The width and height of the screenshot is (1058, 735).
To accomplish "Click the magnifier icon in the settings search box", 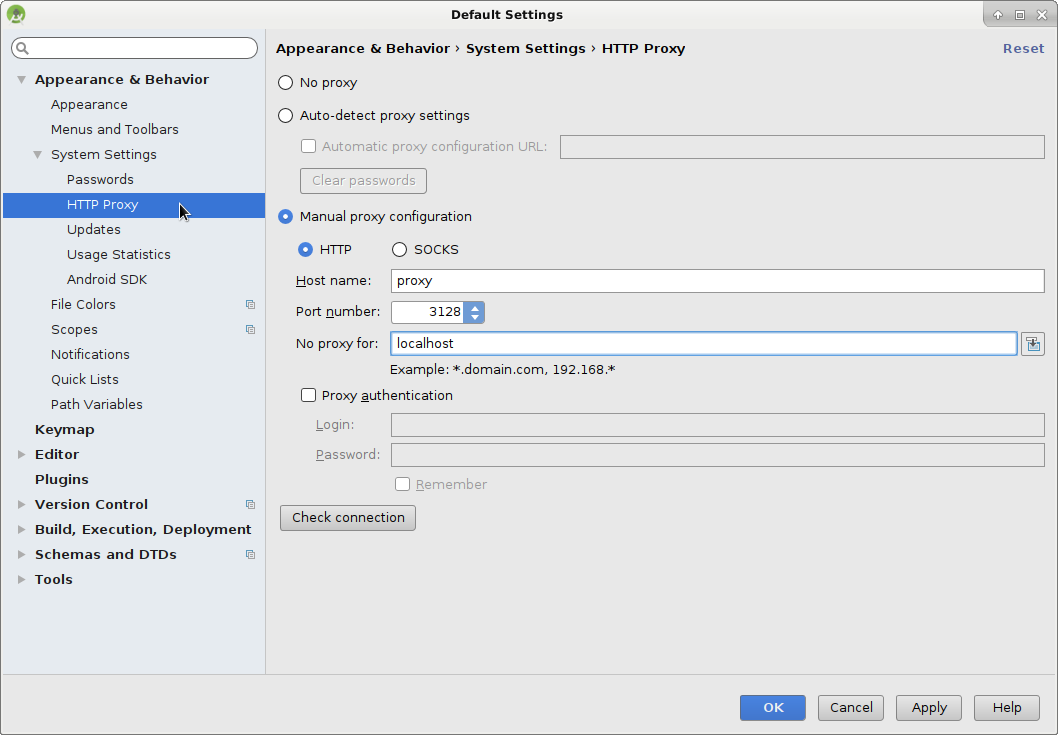I will [x=19, y=47].
